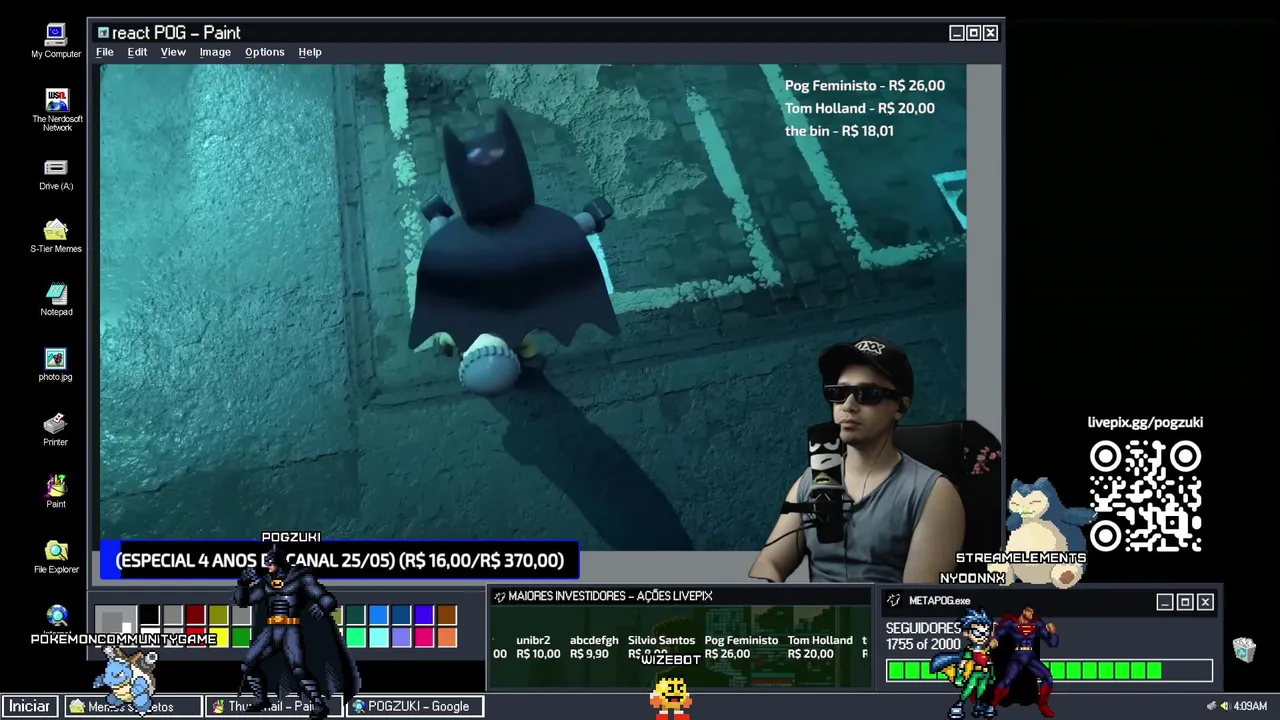The height and width of the screenshot is (720, 1280).
Task: Pick the light blue color swatch
Action: click(379, 616)
